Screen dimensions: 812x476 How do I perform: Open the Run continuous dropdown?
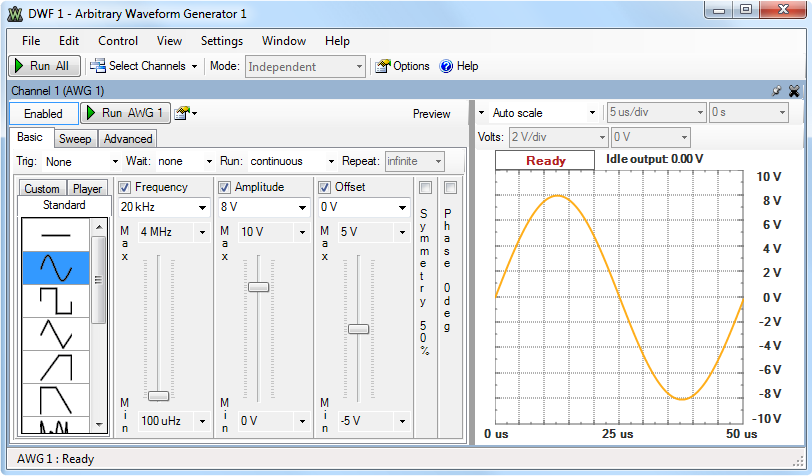[292, 162]
